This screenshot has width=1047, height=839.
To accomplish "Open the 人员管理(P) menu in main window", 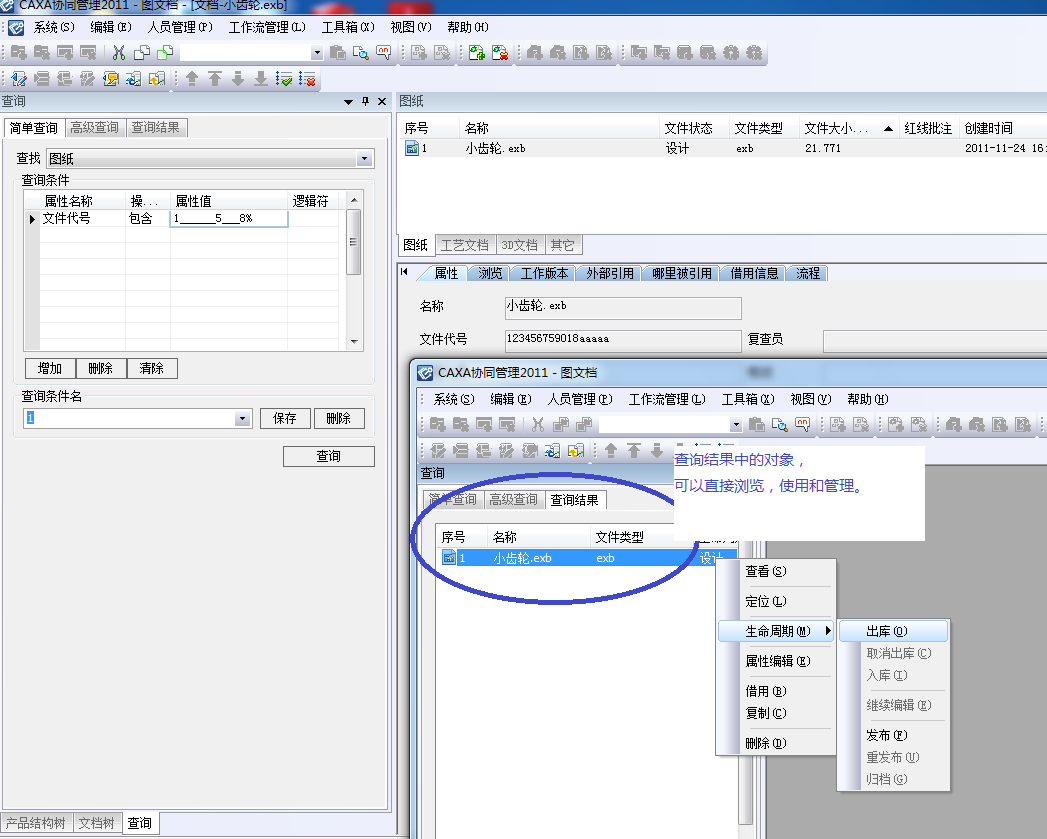I will pos(180,27).
